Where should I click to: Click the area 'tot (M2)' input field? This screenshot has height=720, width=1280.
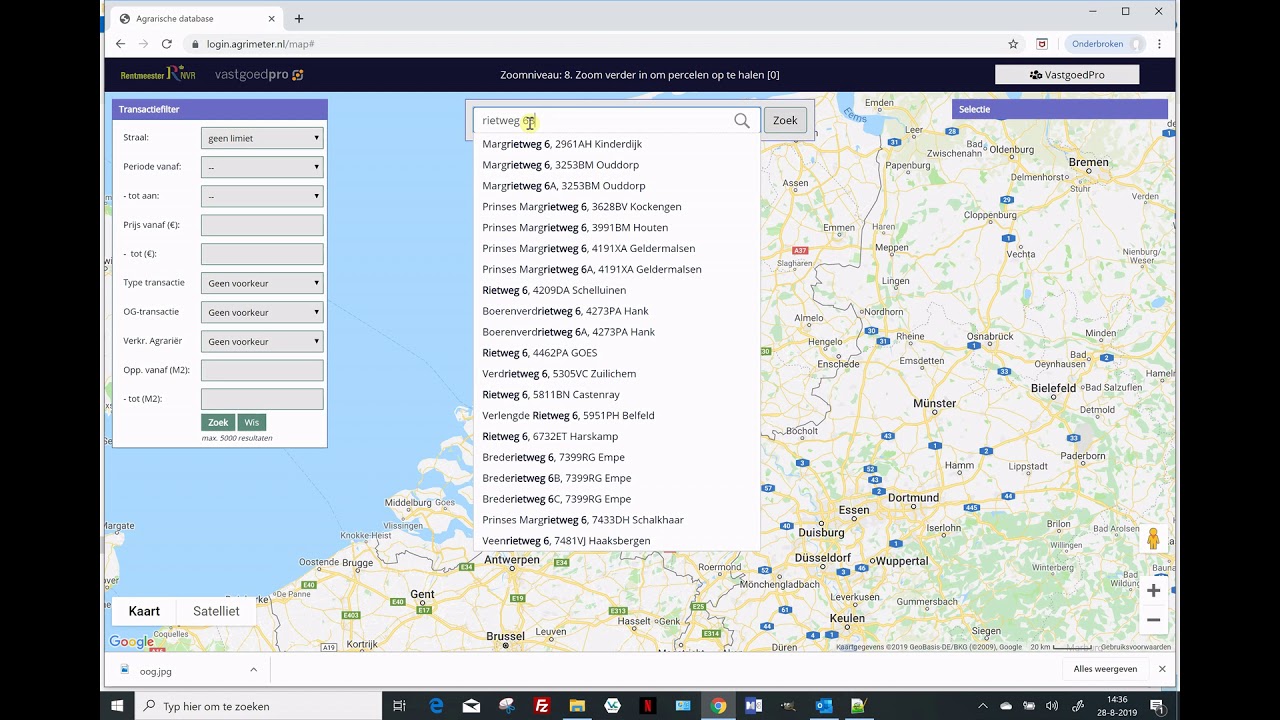(x=262, y=399)
